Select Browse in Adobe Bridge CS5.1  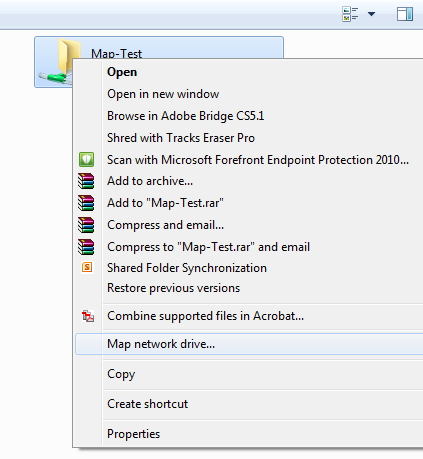coord(185,116)
